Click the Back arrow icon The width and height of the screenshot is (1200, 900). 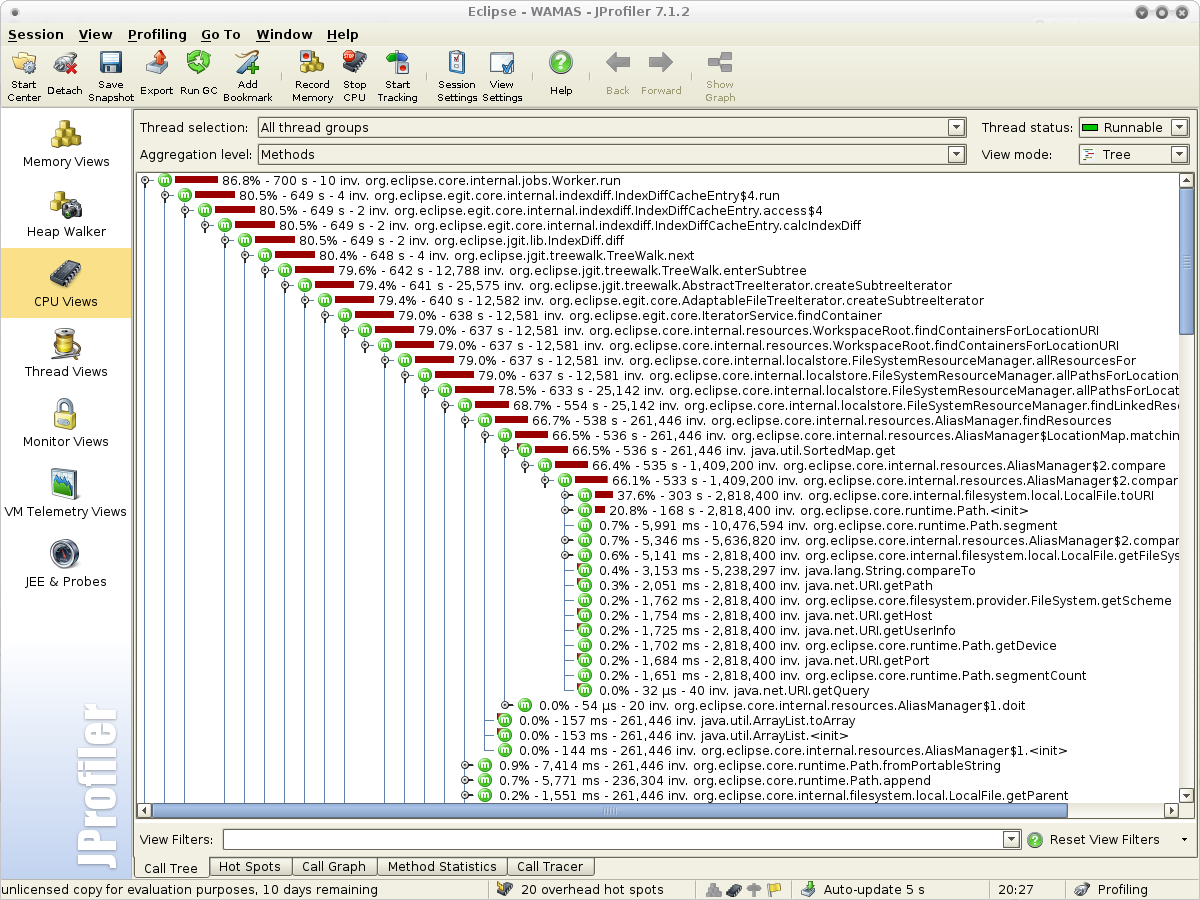[618, 63]
